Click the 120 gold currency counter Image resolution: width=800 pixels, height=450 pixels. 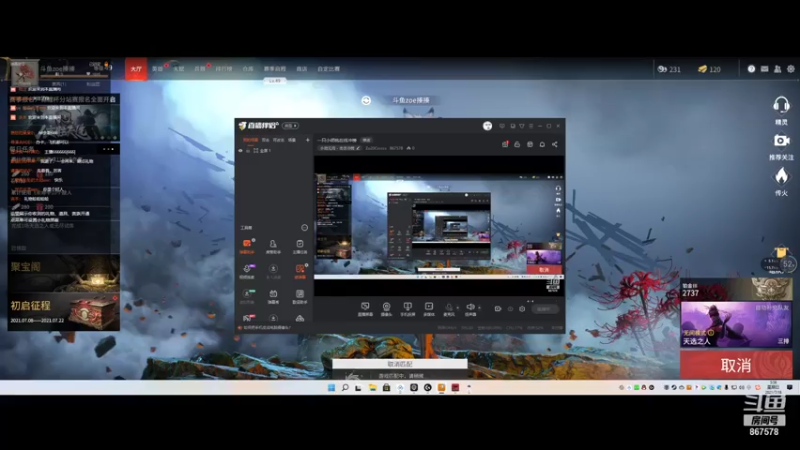709,69
